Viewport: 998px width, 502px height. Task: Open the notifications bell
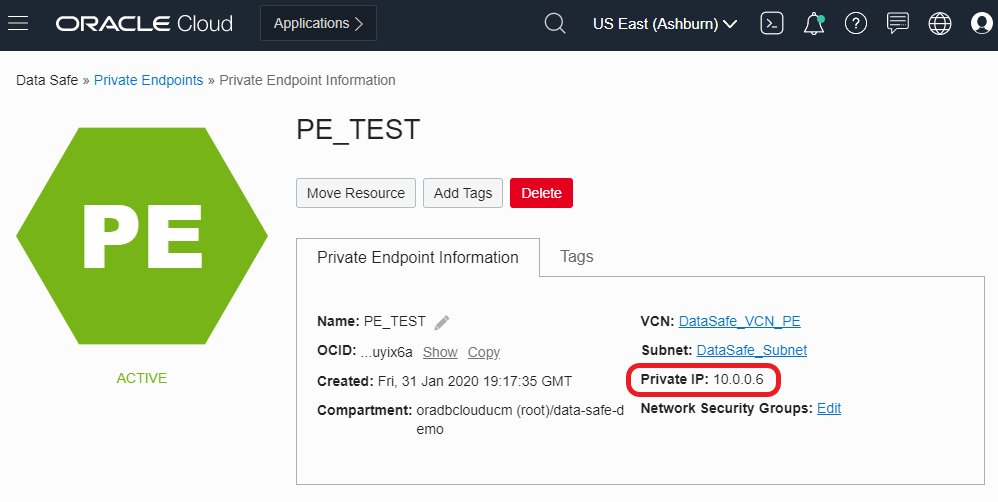point(814,23)
